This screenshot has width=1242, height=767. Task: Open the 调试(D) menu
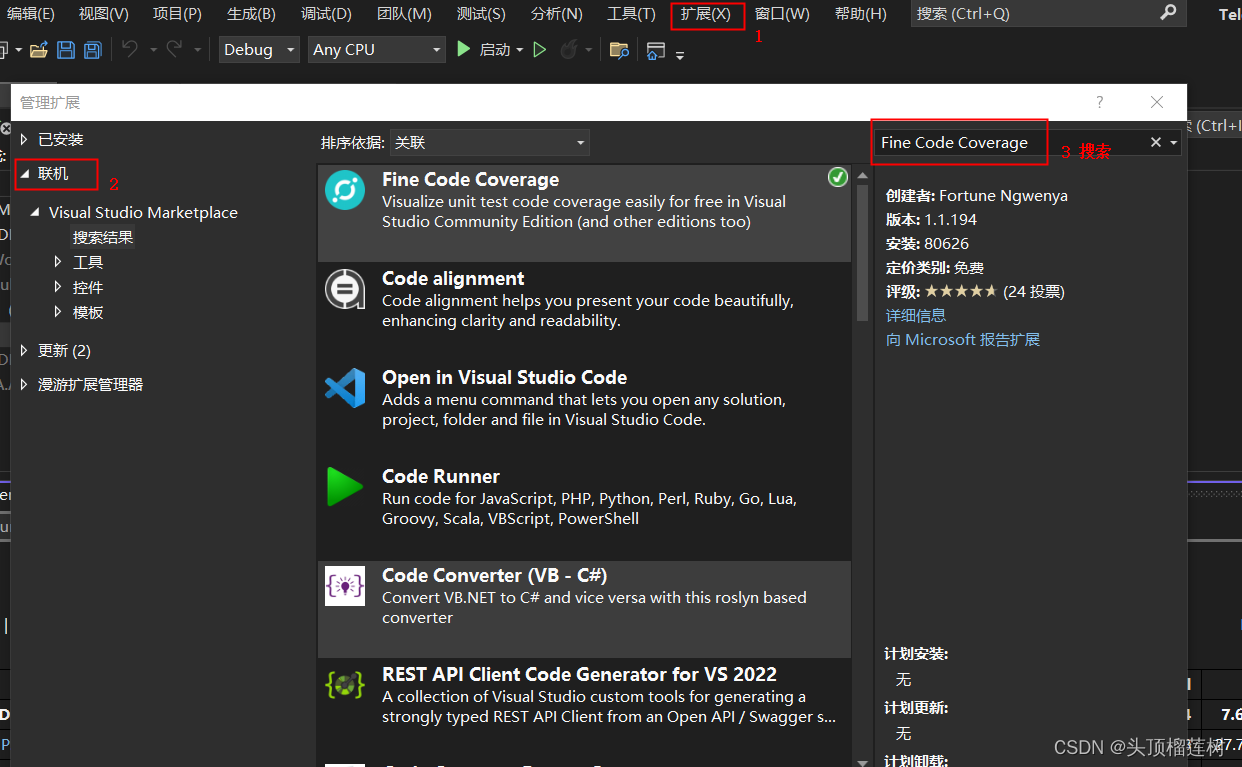click(326, 14)
